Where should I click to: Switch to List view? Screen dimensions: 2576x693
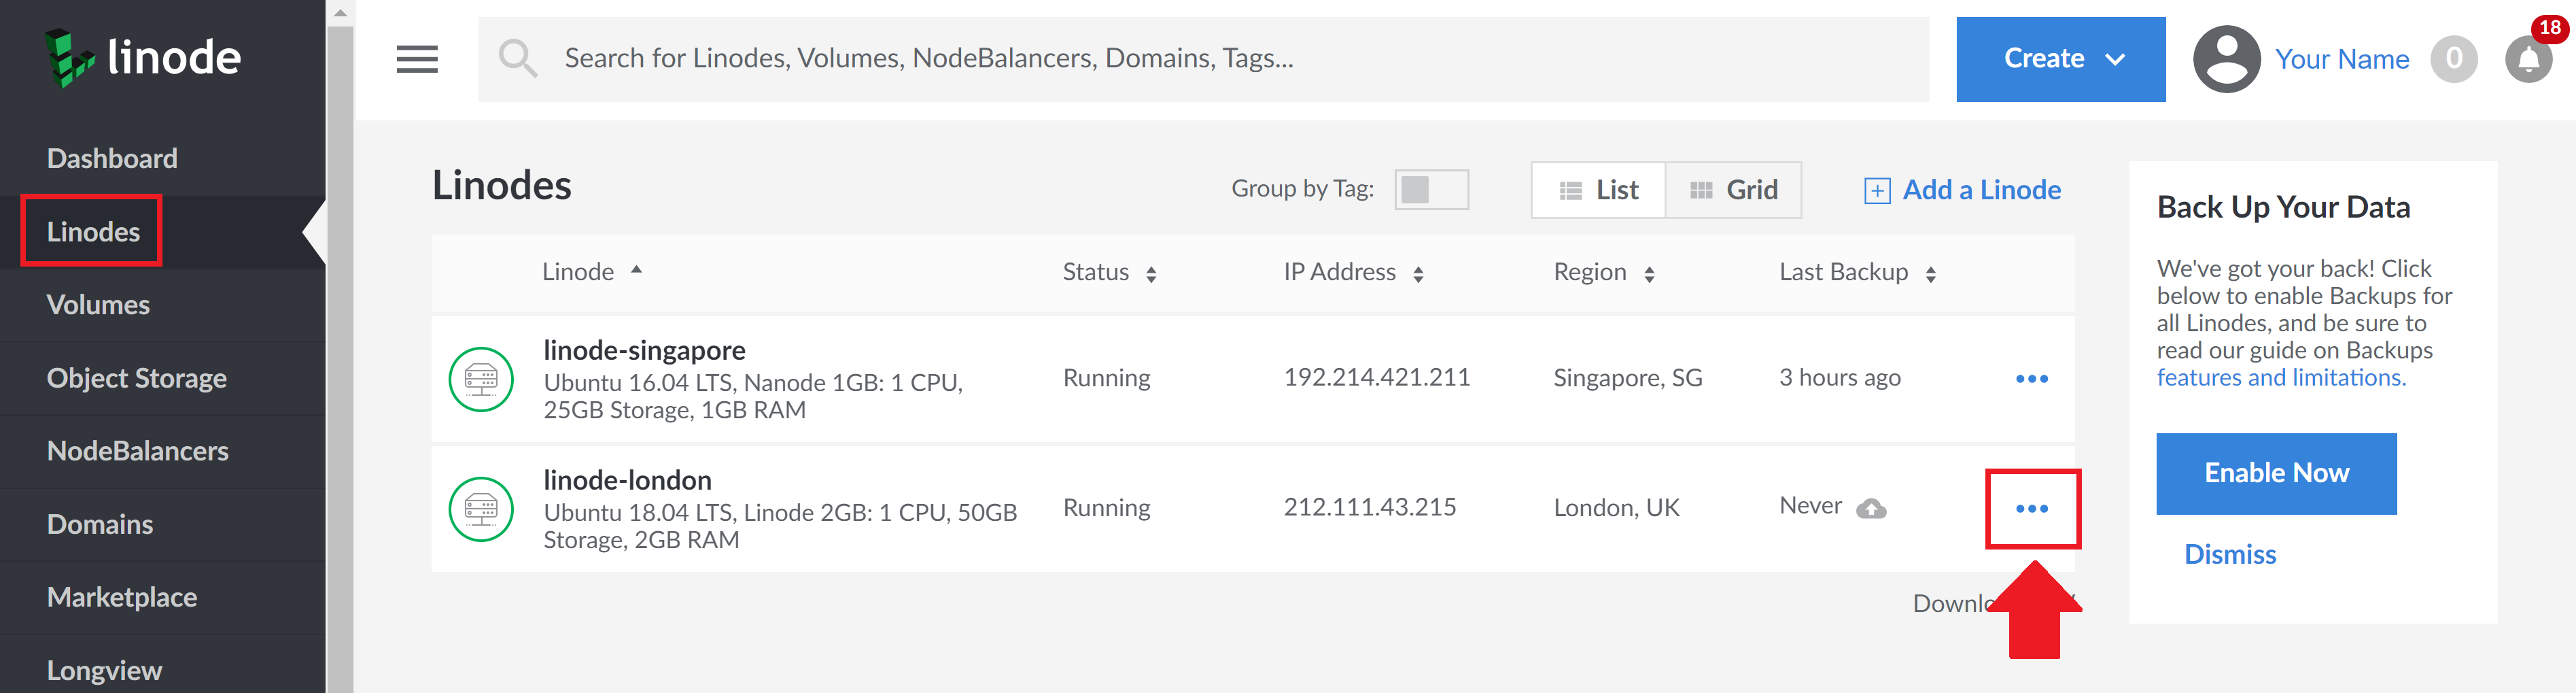tap(1598, 190)
